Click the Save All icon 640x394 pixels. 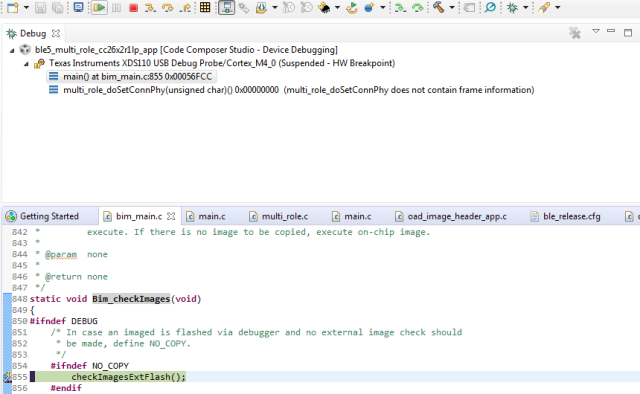pyautogui.click(x=58, y=7)
